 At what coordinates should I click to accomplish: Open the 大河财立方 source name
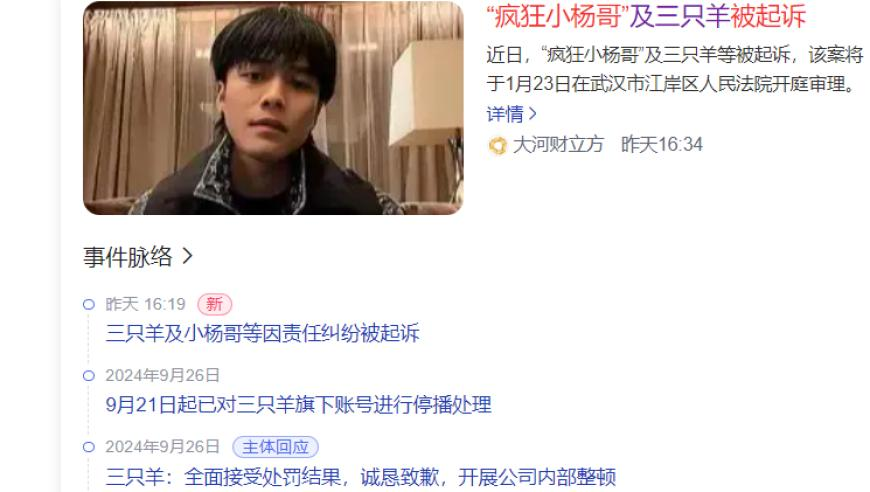pos(558,145)
